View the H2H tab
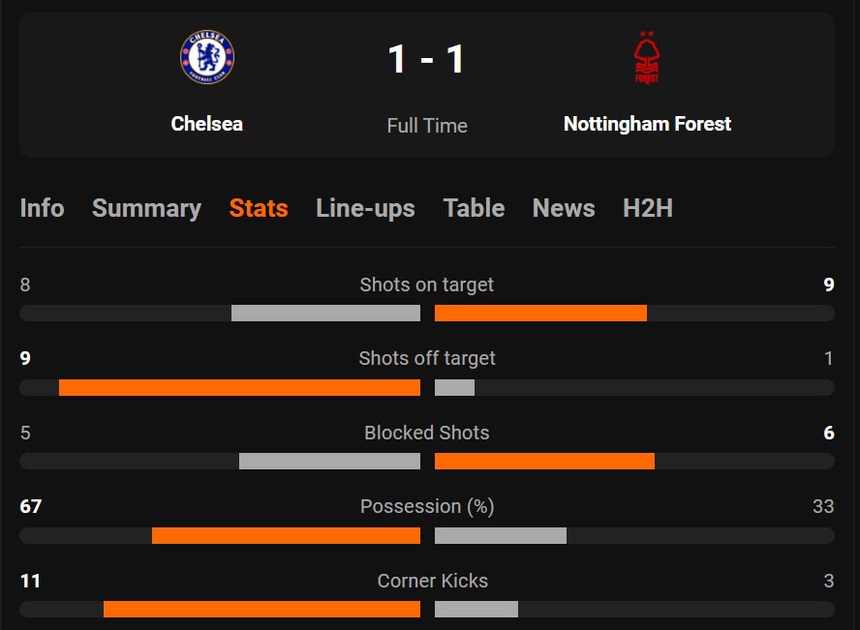The image size is (860, 630). coord(649,208)
